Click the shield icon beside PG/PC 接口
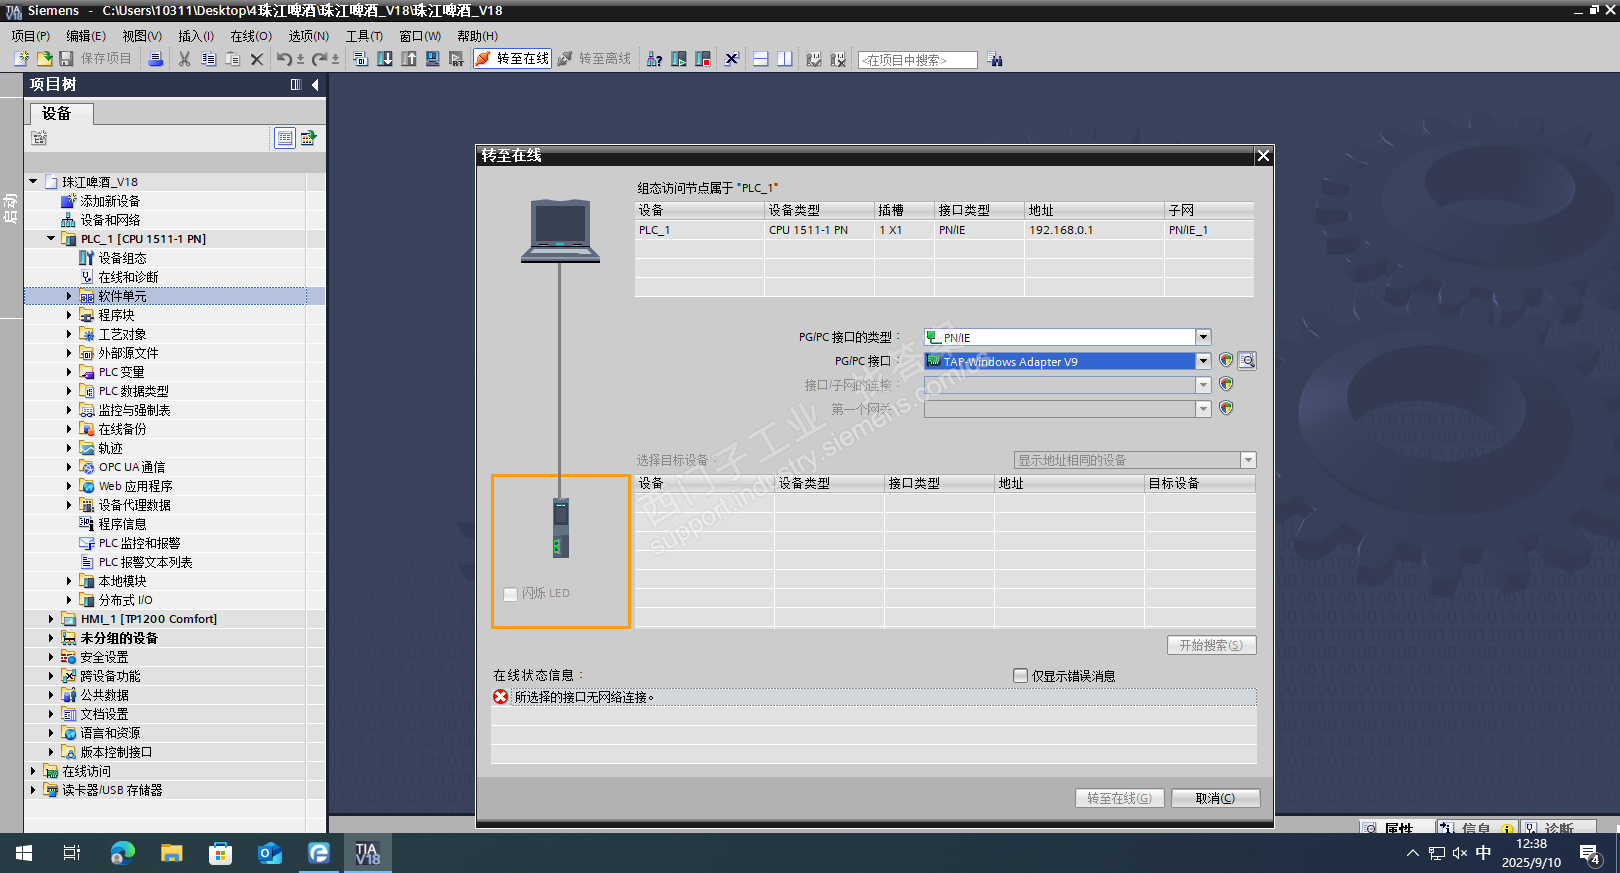The width and height of the screenshot is (1620, 873). click(x=1226, y=360)
